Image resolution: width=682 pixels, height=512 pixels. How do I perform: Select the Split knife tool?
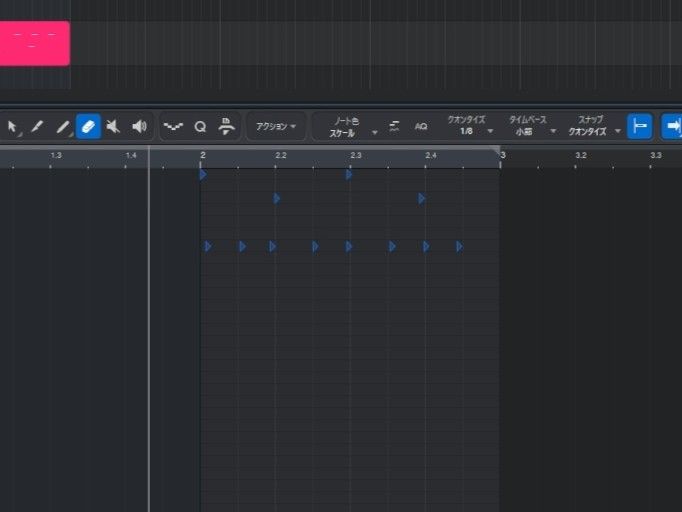click(x=37, y=127)
